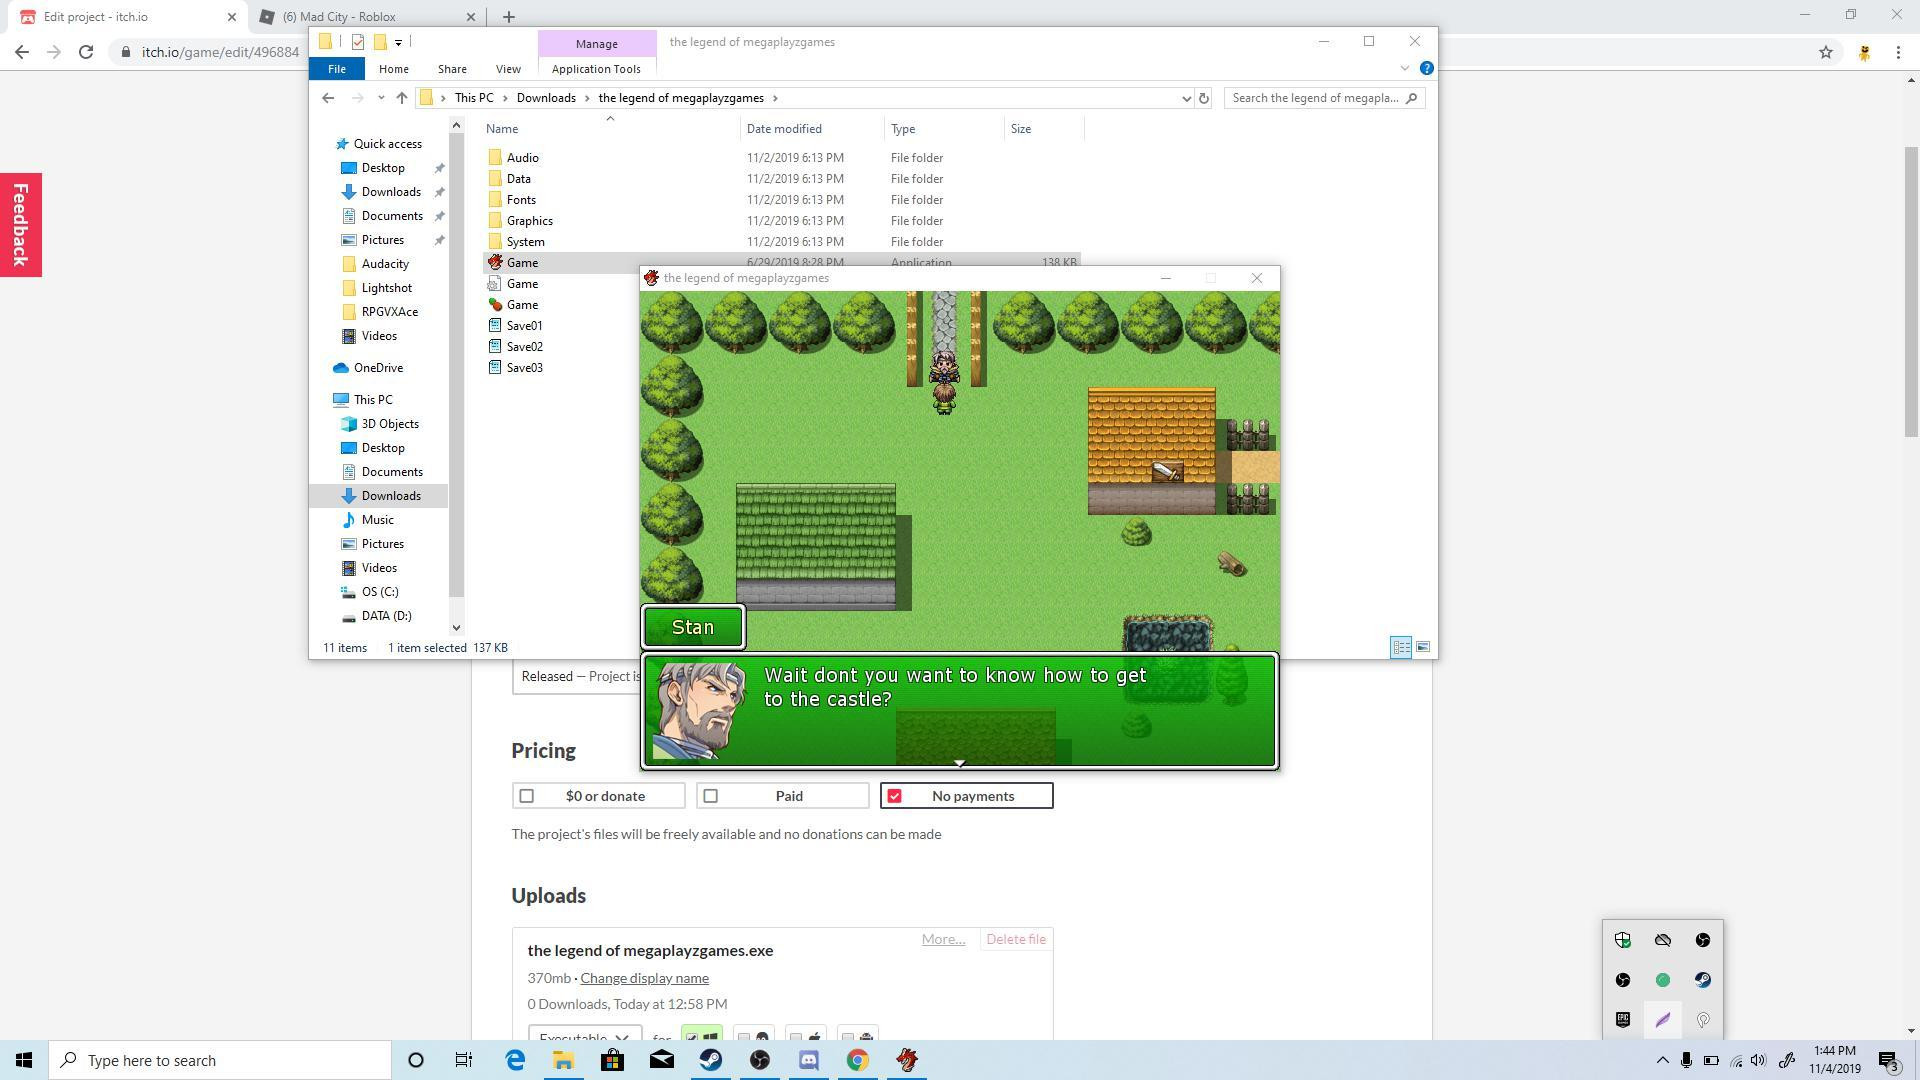1920x1080 pixels.
Task: Click 'Change display name' link
Action: (x=644, y=978)
